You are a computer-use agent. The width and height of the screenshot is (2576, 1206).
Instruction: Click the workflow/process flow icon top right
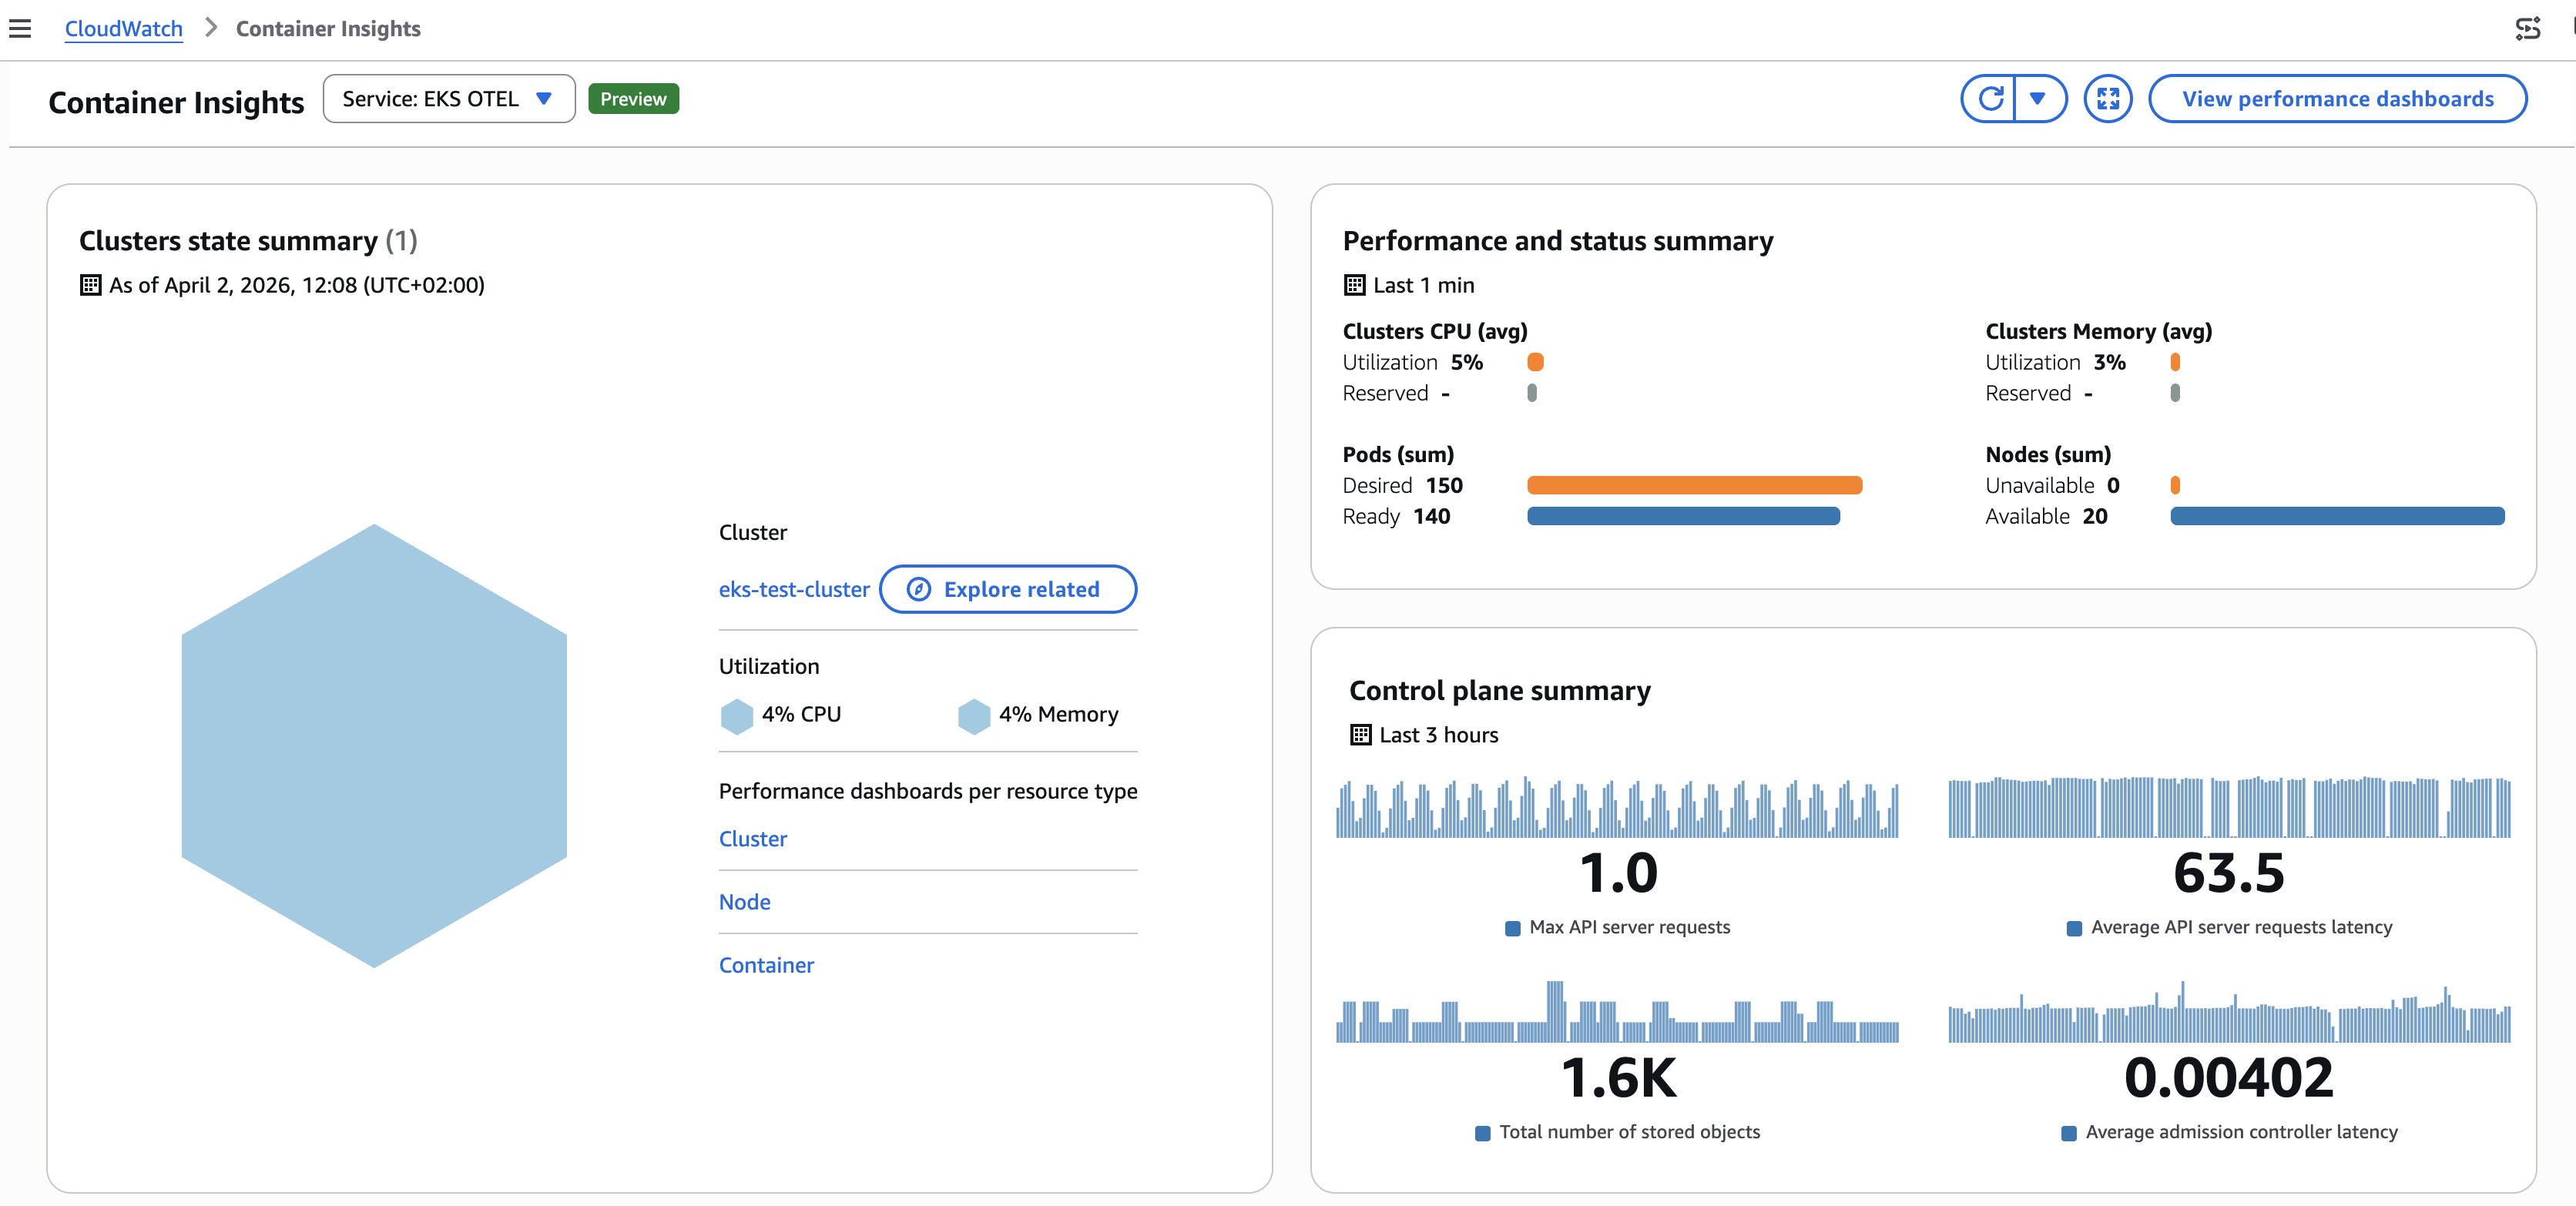[x=2530, y=28]
